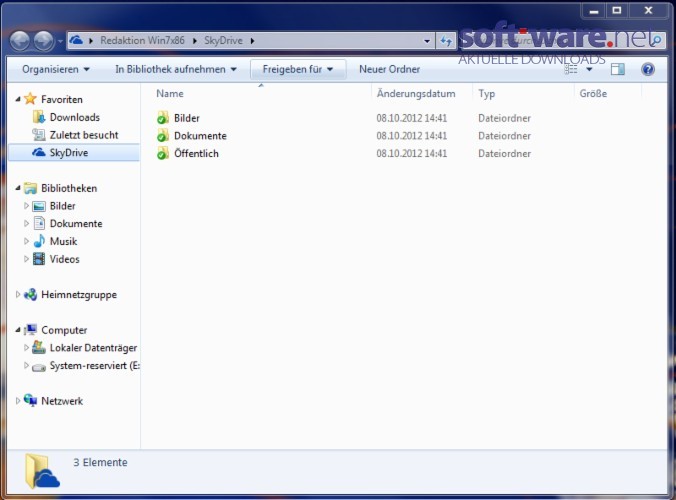Screen dimensions: 676x500
Task: Collapse the Computer node
Action: click(18, 330)
